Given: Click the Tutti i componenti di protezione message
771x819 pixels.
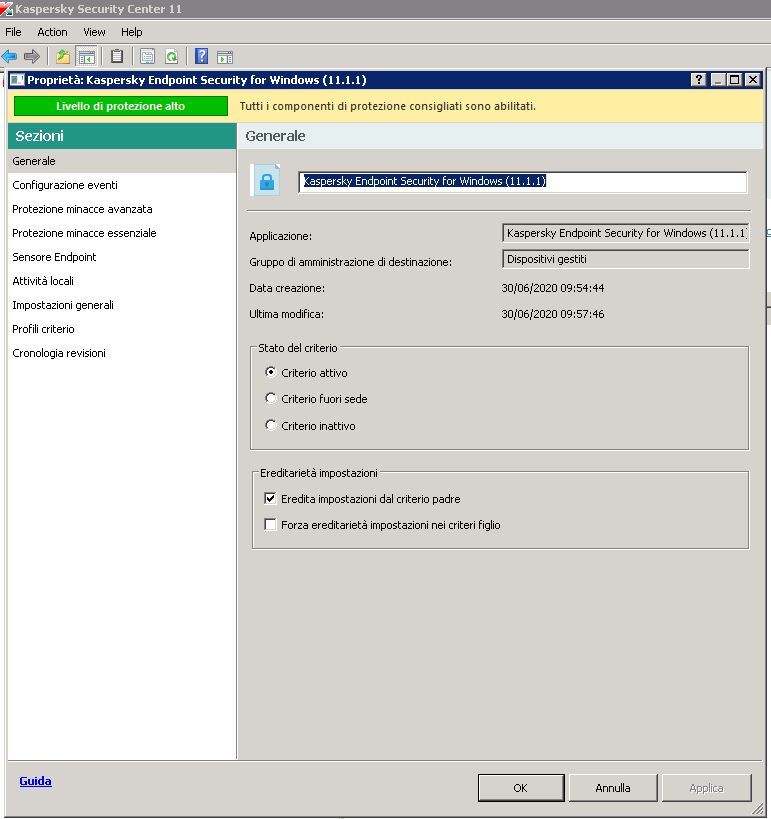Looking at the screenshot, I should coord(388,106).
